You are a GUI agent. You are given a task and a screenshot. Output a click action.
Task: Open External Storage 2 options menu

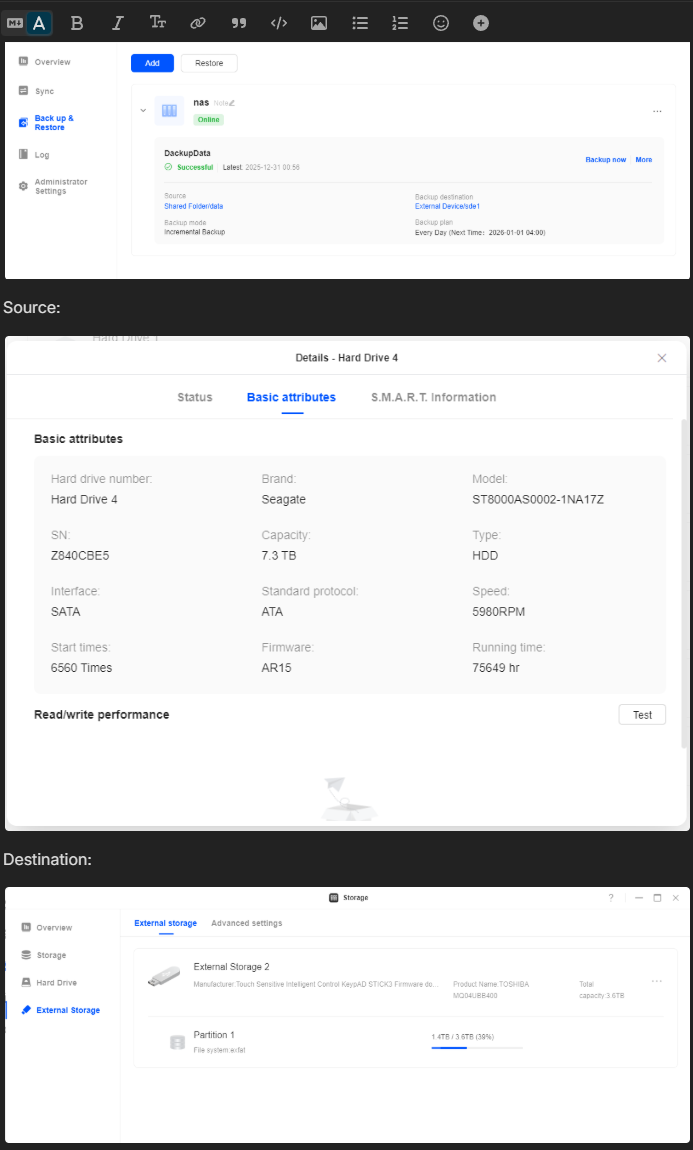(x=656, y=981)
